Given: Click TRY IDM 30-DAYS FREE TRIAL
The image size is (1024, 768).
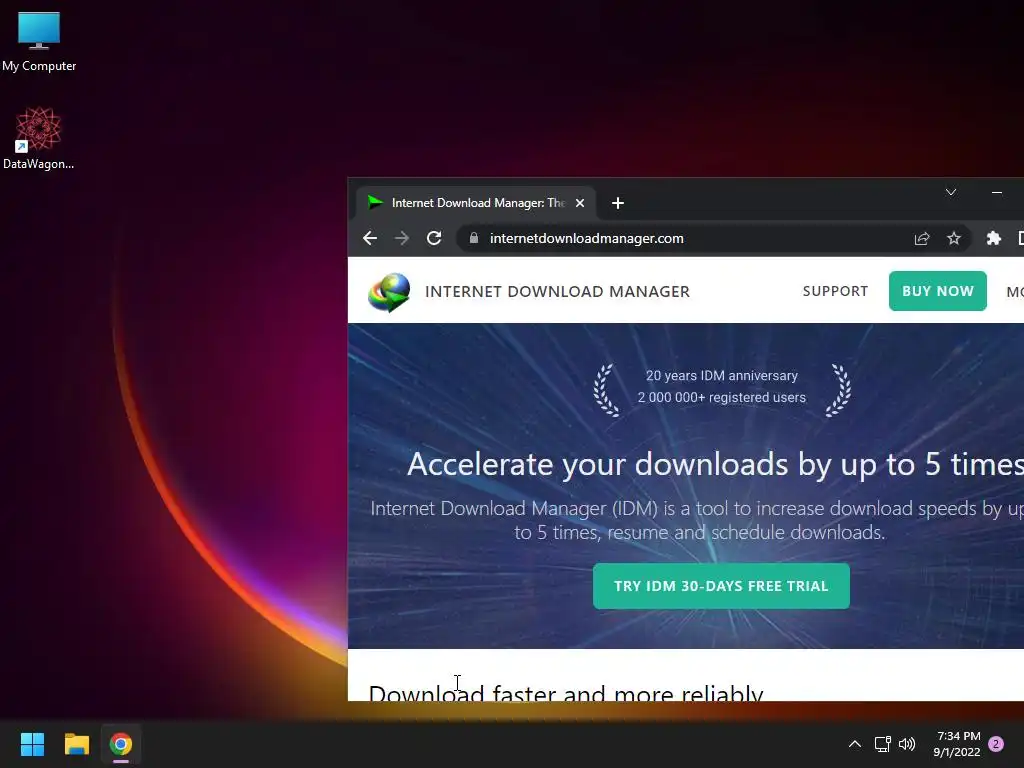Looking at the screenshot, I should [x=721, y=586].
